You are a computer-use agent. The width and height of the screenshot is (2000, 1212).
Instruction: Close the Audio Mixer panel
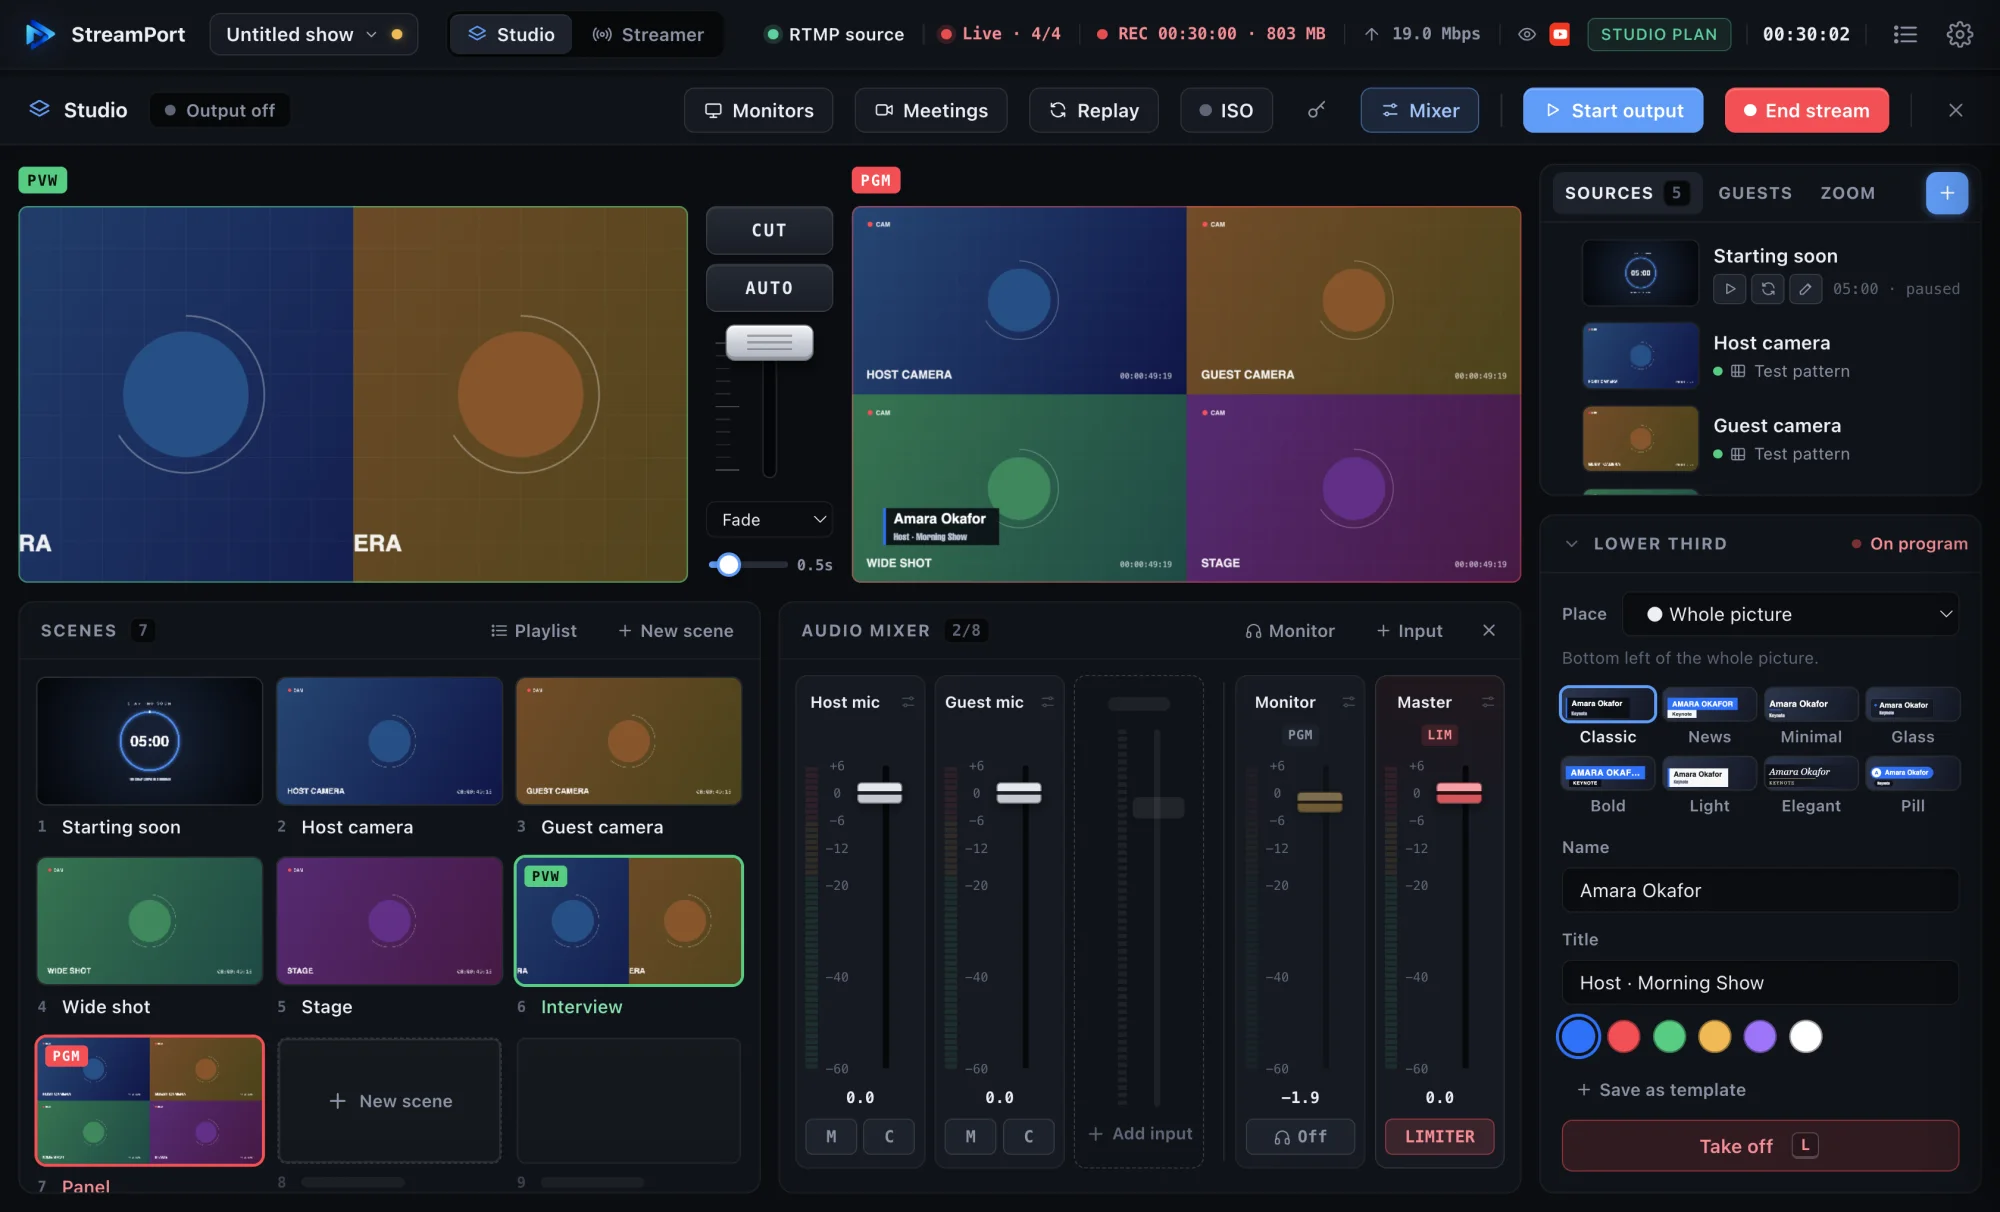coord(1489,630)
